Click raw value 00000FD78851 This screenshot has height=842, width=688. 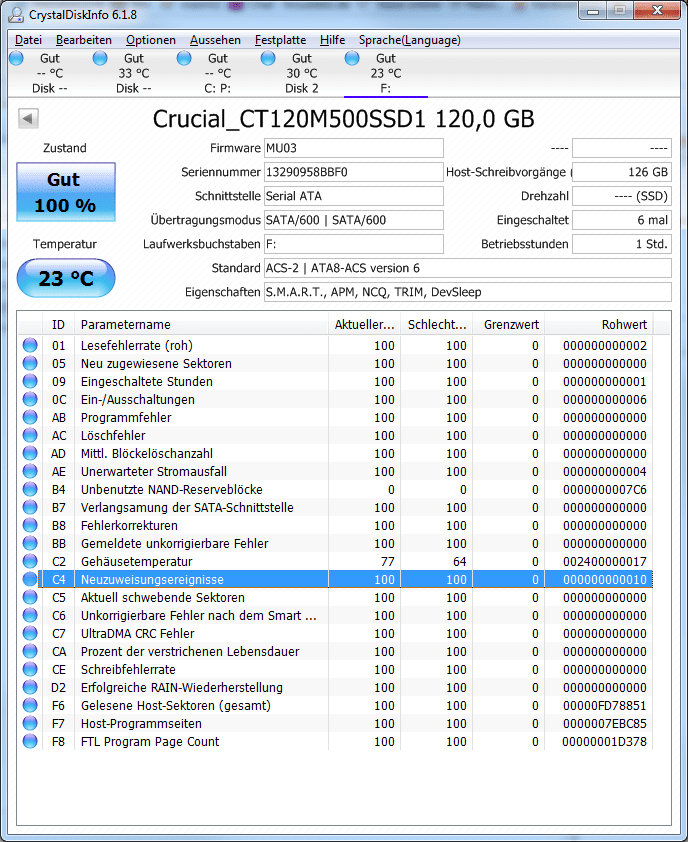coord(605,705)
